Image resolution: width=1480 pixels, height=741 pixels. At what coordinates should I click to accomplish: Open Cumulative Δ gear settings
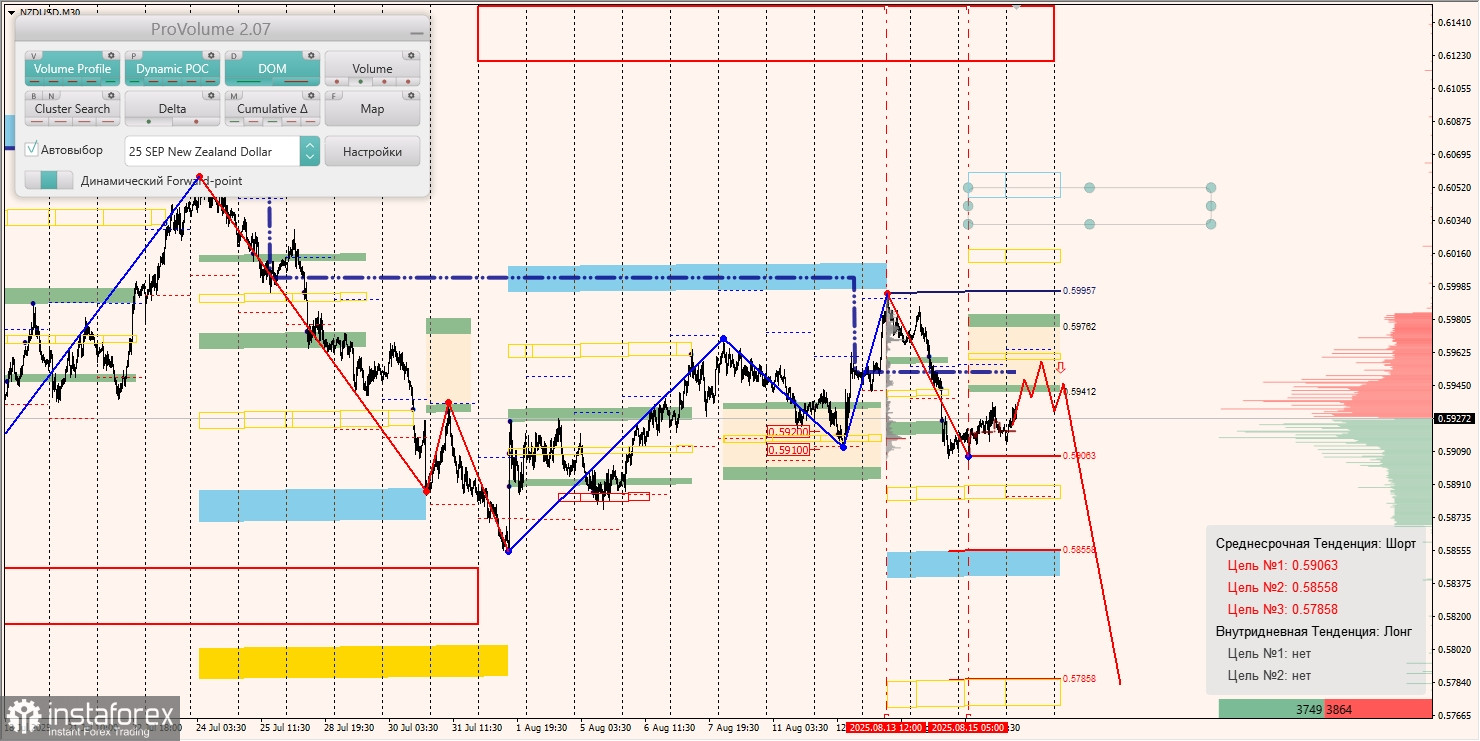311,95
